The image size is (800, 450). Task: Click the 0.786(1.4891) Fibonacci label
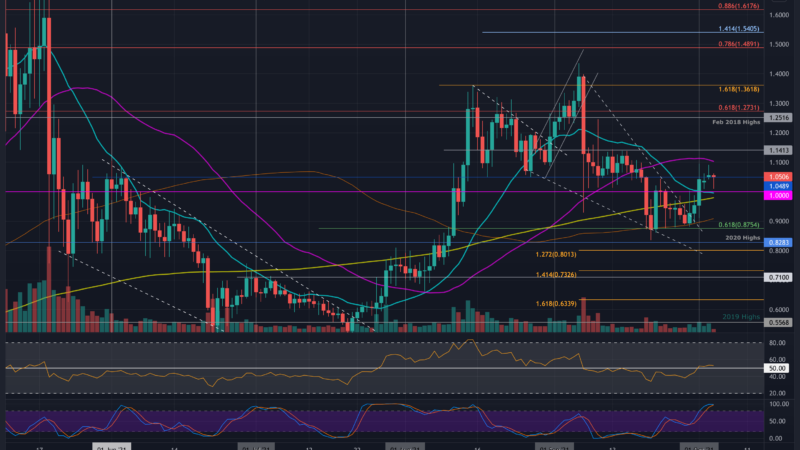coord(738,44)
